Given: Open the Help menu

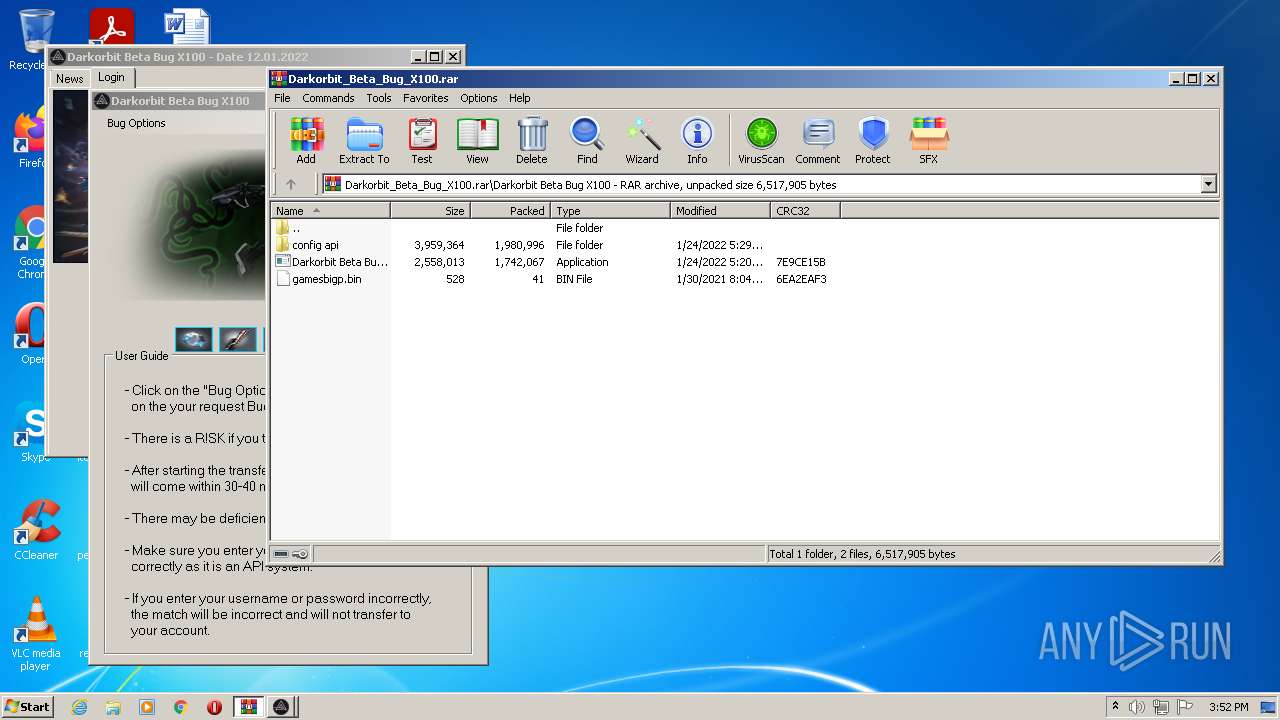Looking at the screenshot, I should [x=519, y=98].
